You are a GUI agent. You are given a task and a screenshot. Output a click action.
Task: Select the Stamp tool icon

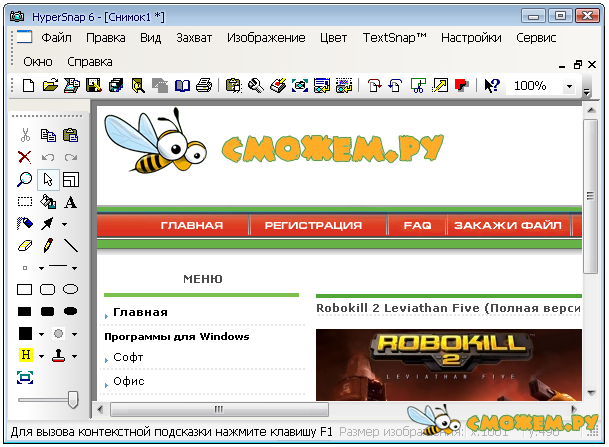(58, 355)
